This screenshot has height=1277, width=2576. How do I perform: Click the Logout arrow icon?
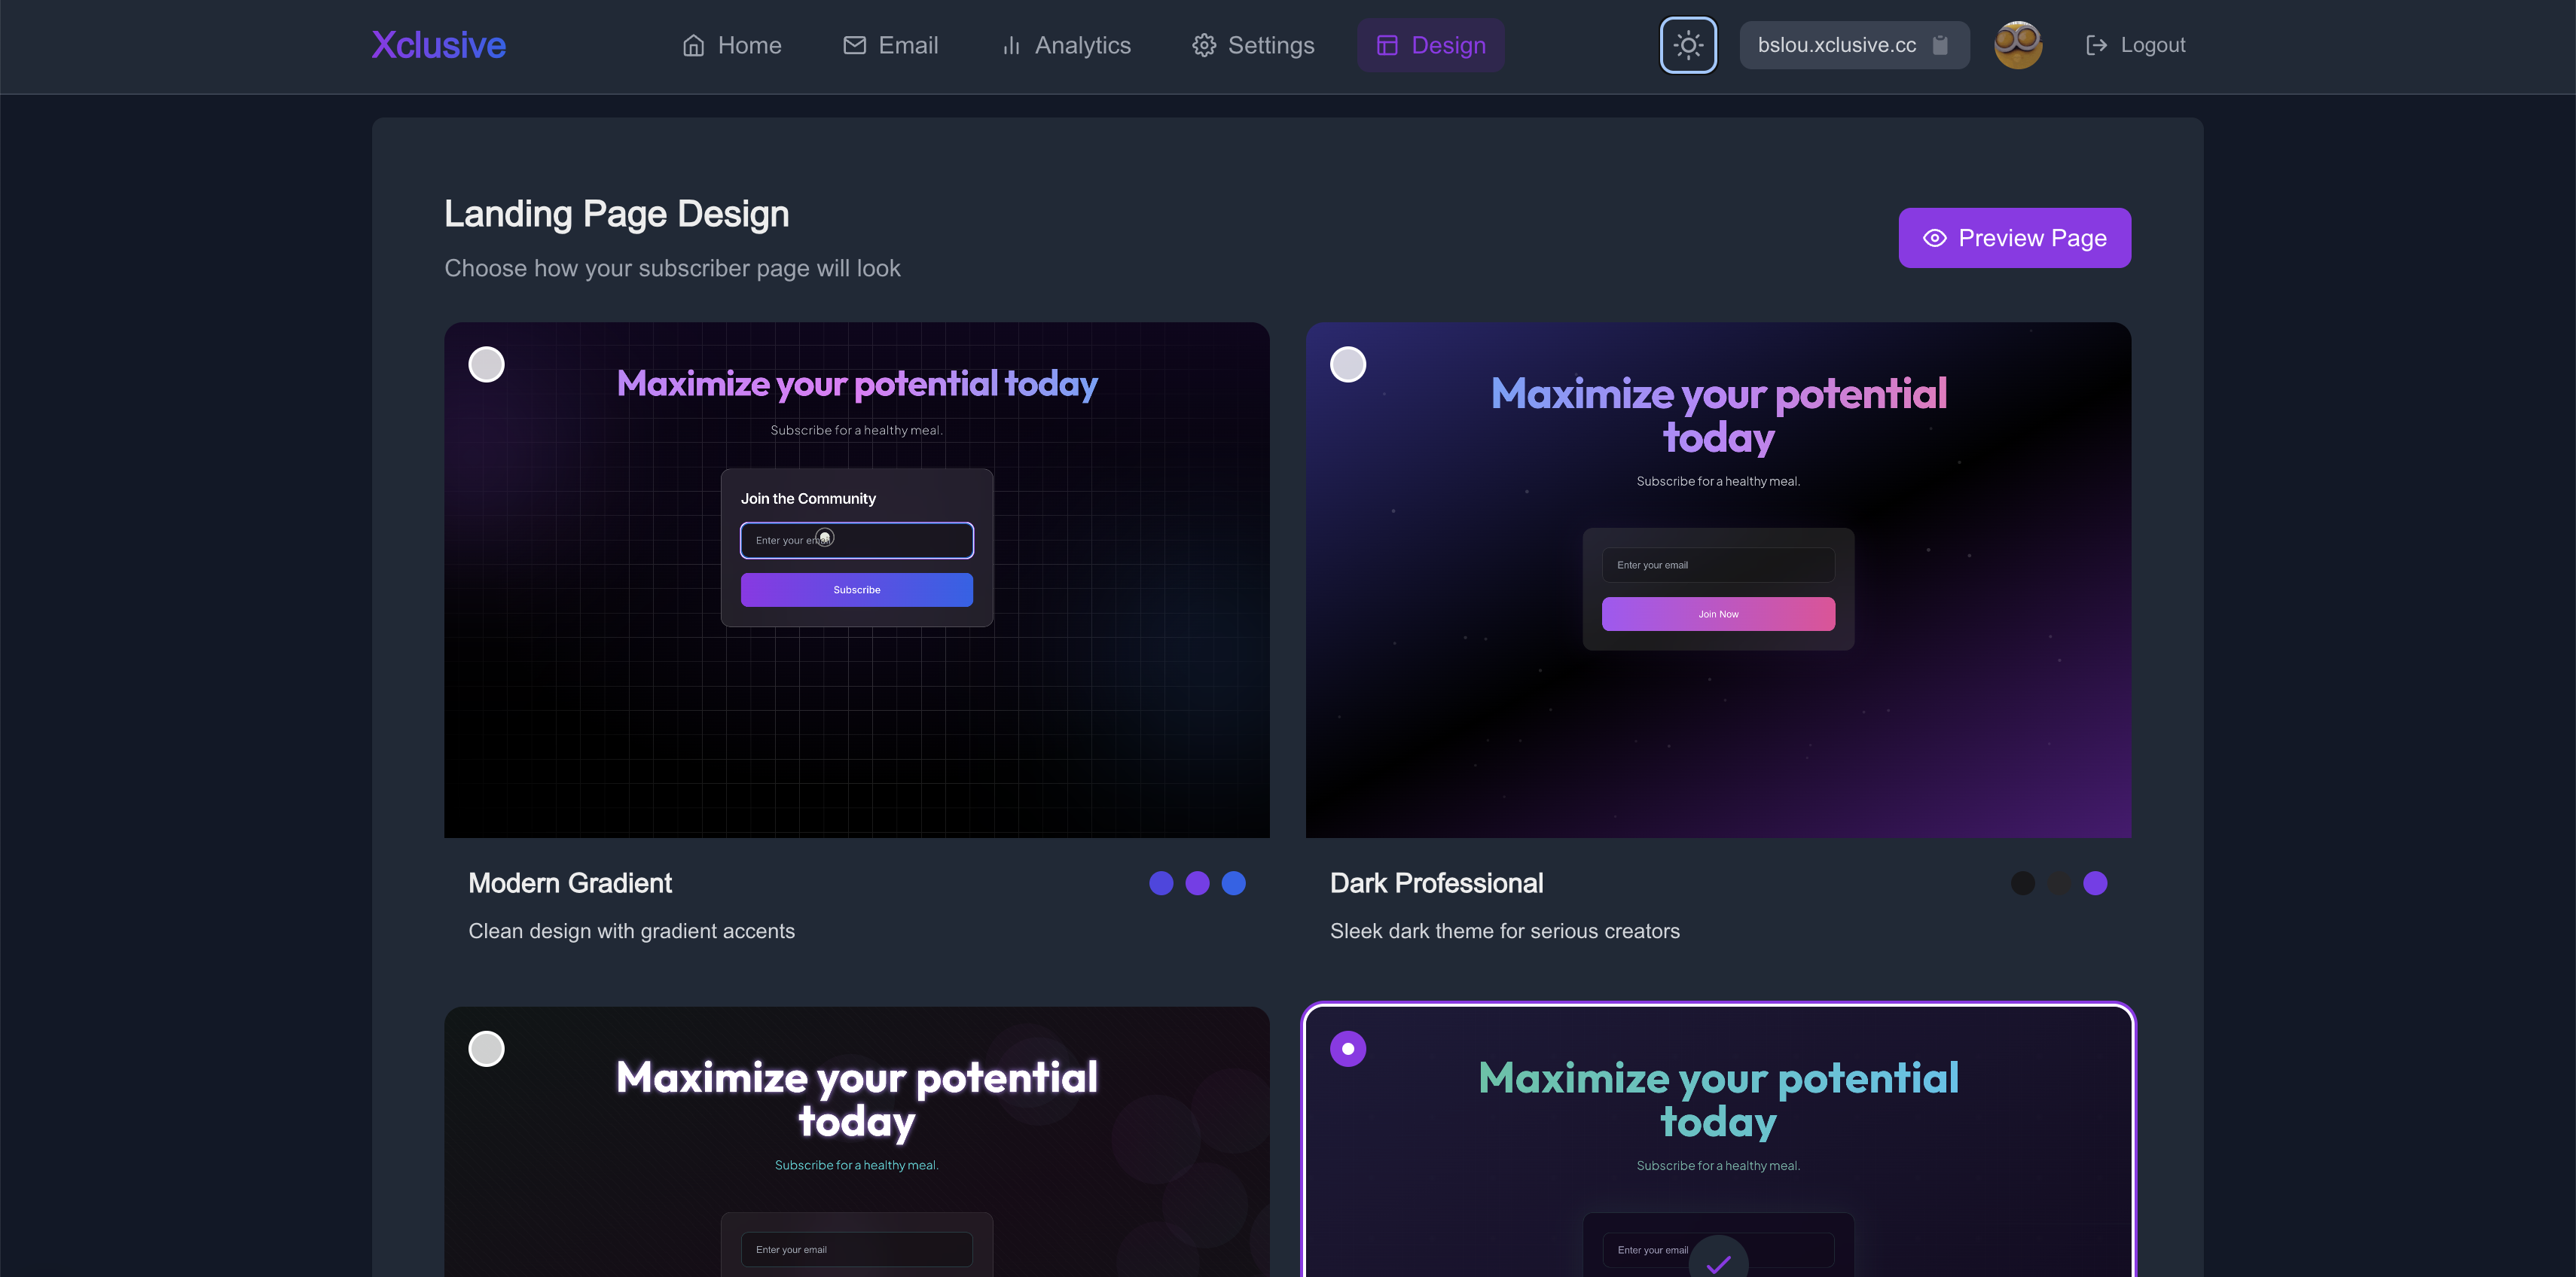(2097, 45)
